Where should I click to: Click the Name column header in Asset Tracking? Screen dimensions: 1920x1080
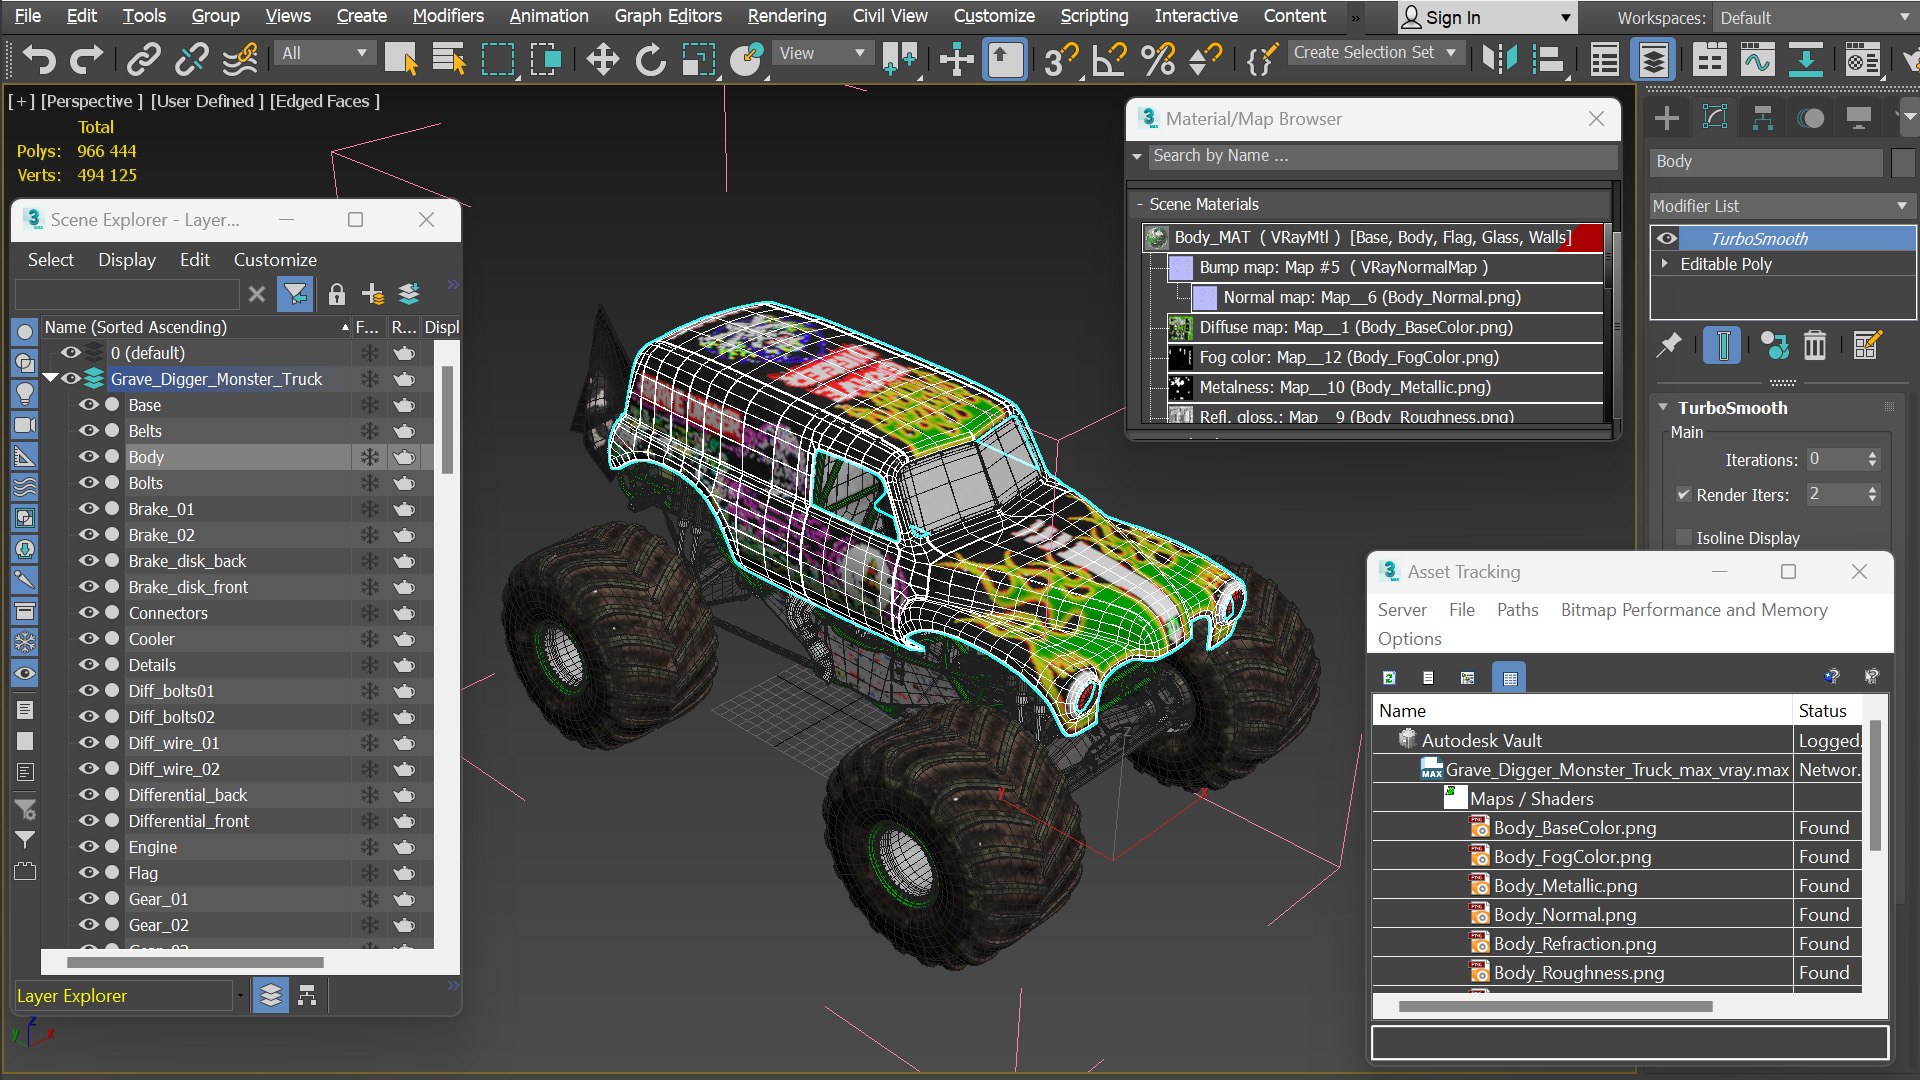[1582, 711]
